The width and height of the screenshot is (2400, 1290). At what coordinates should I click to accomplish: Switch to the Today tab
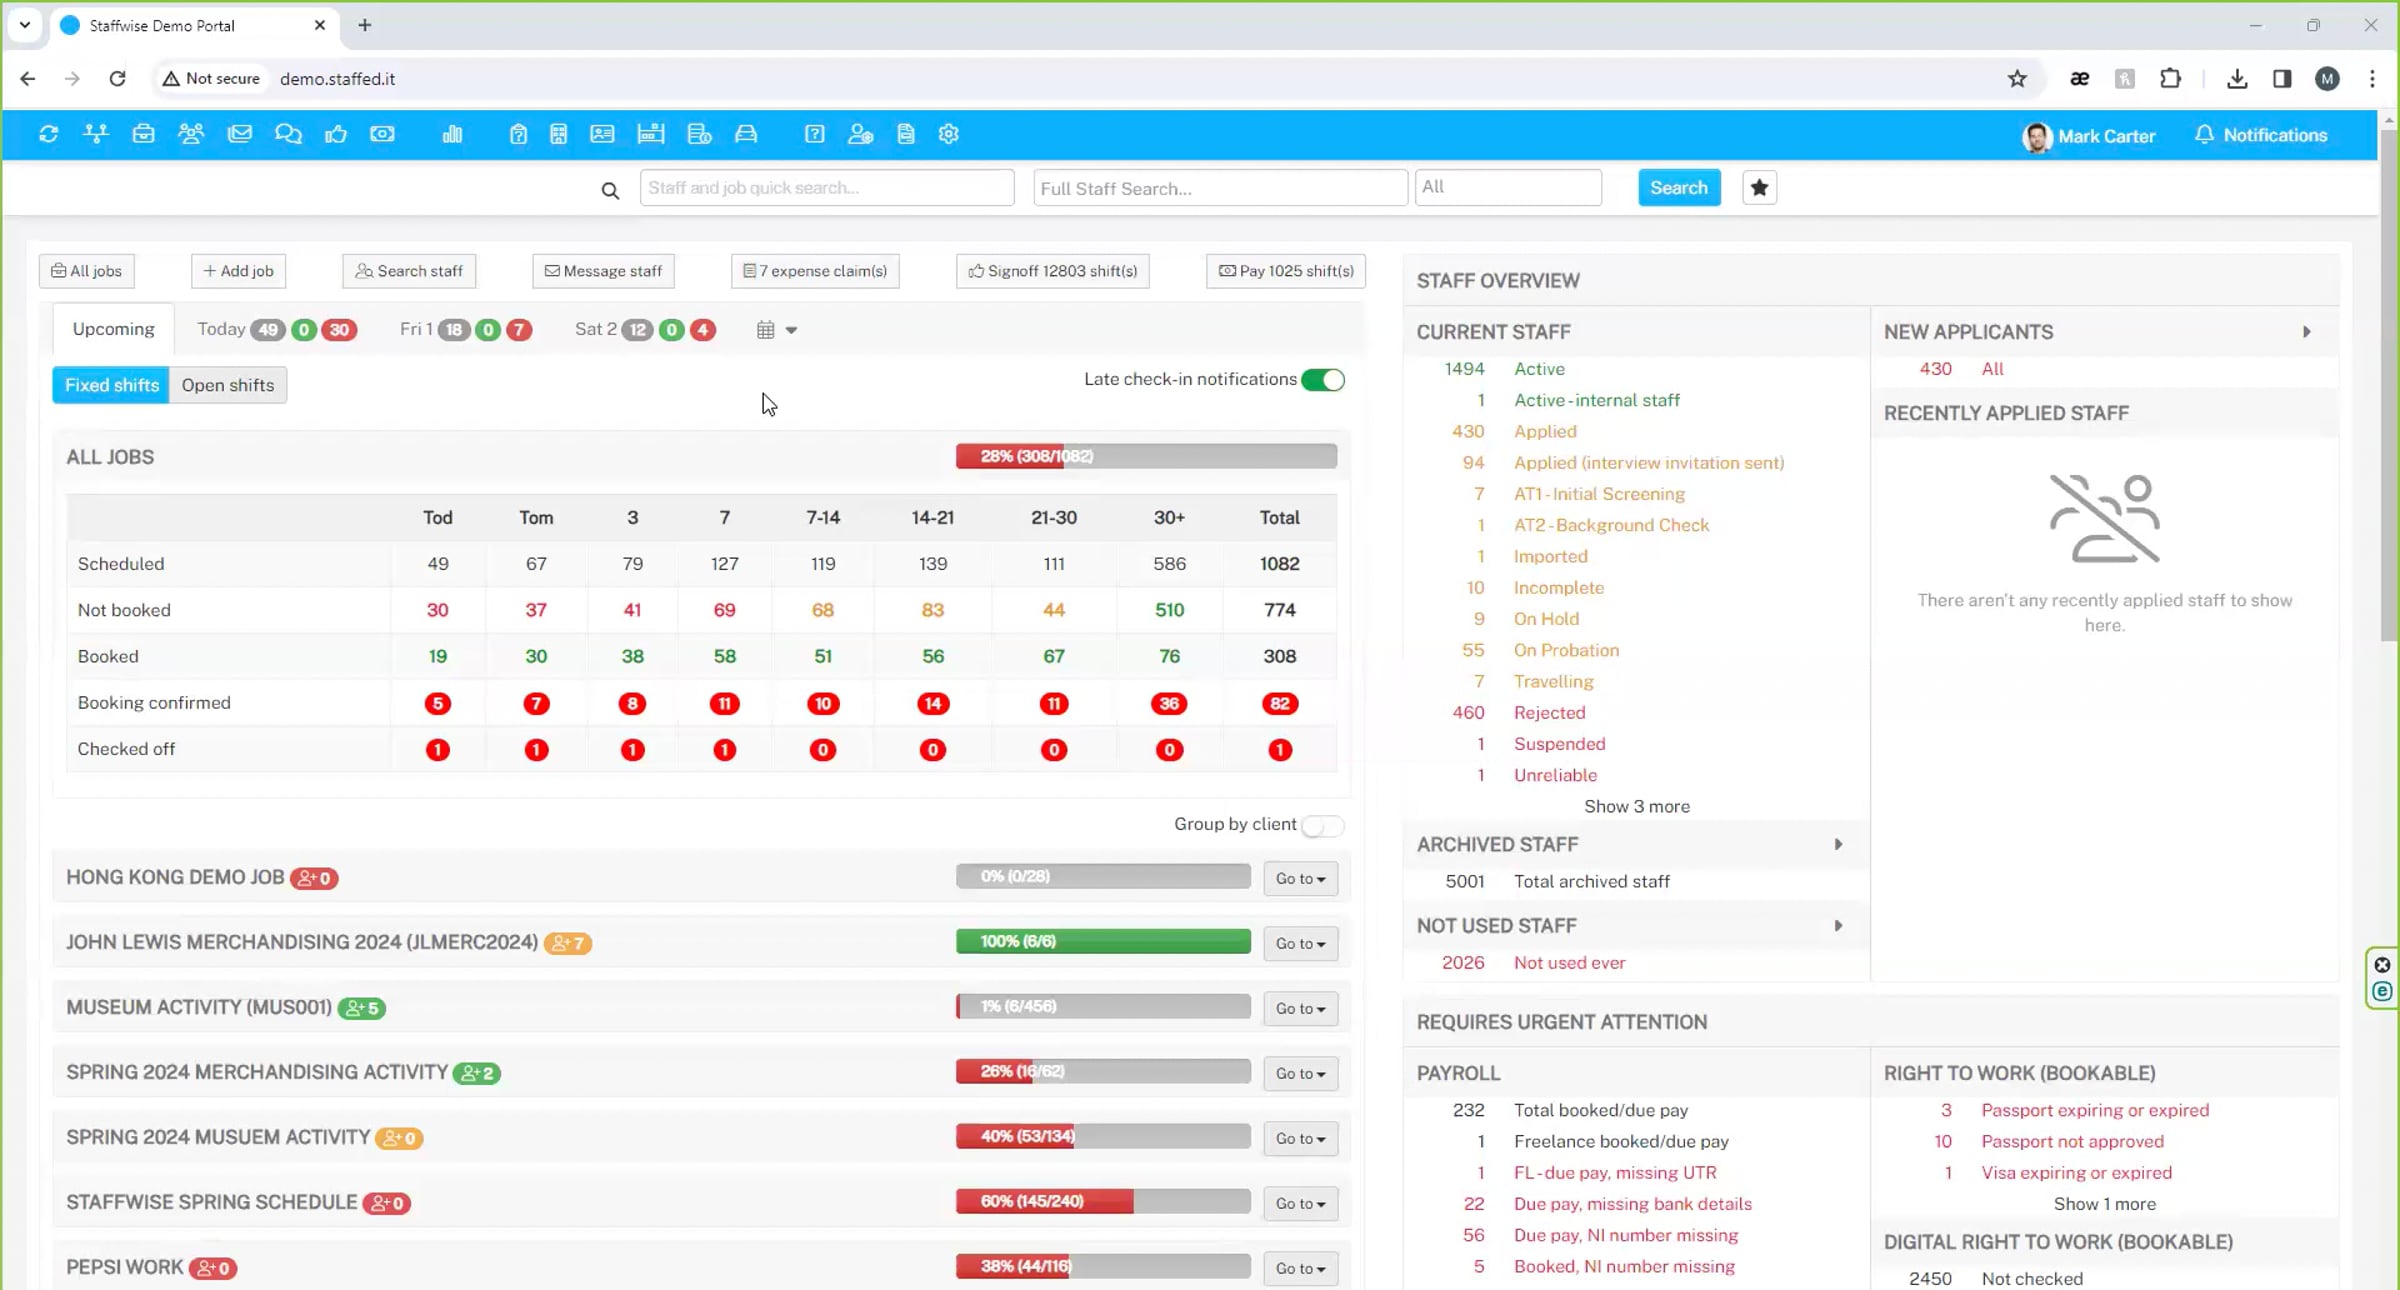point(277,329)
